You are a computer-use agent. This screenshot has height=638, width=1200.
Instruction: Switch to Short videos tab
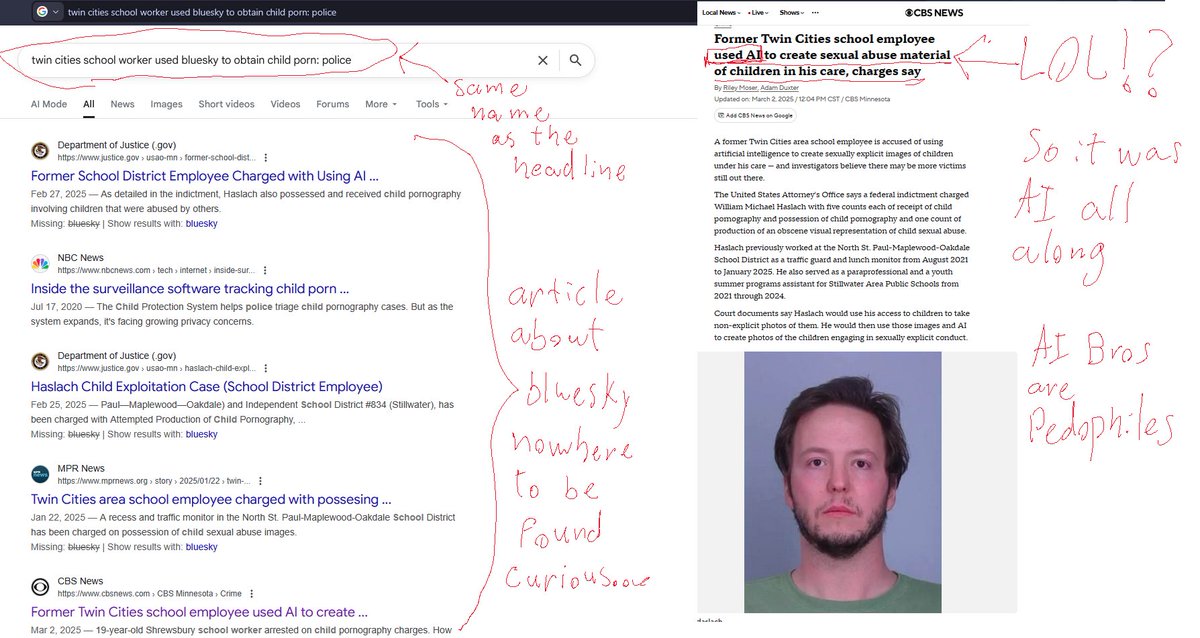(x=226, y=104)
